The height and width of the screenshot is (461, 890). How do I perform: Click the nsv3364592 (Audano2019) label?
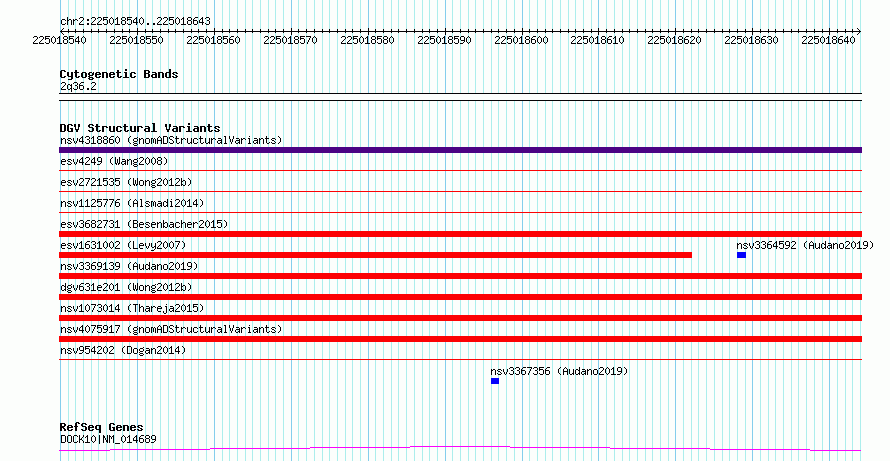[805, 245]
